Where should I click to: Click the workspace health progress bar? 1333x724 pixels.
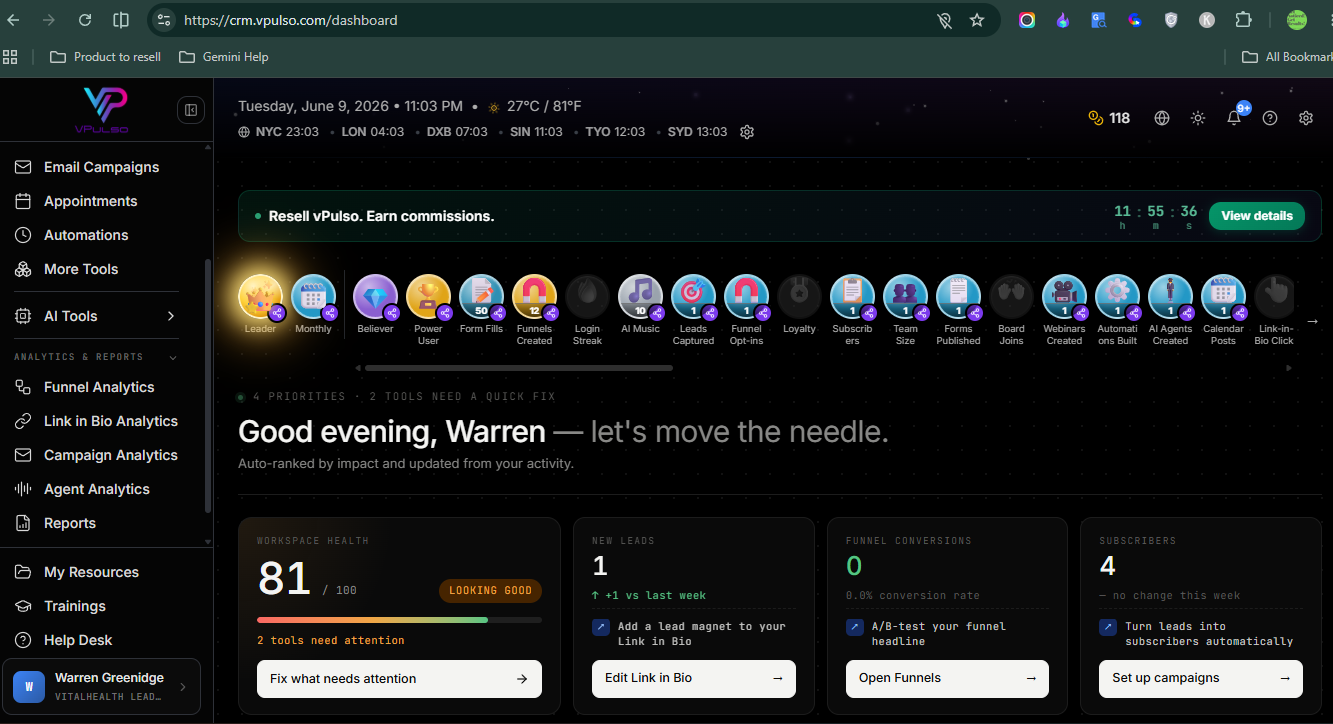[399, 620]
